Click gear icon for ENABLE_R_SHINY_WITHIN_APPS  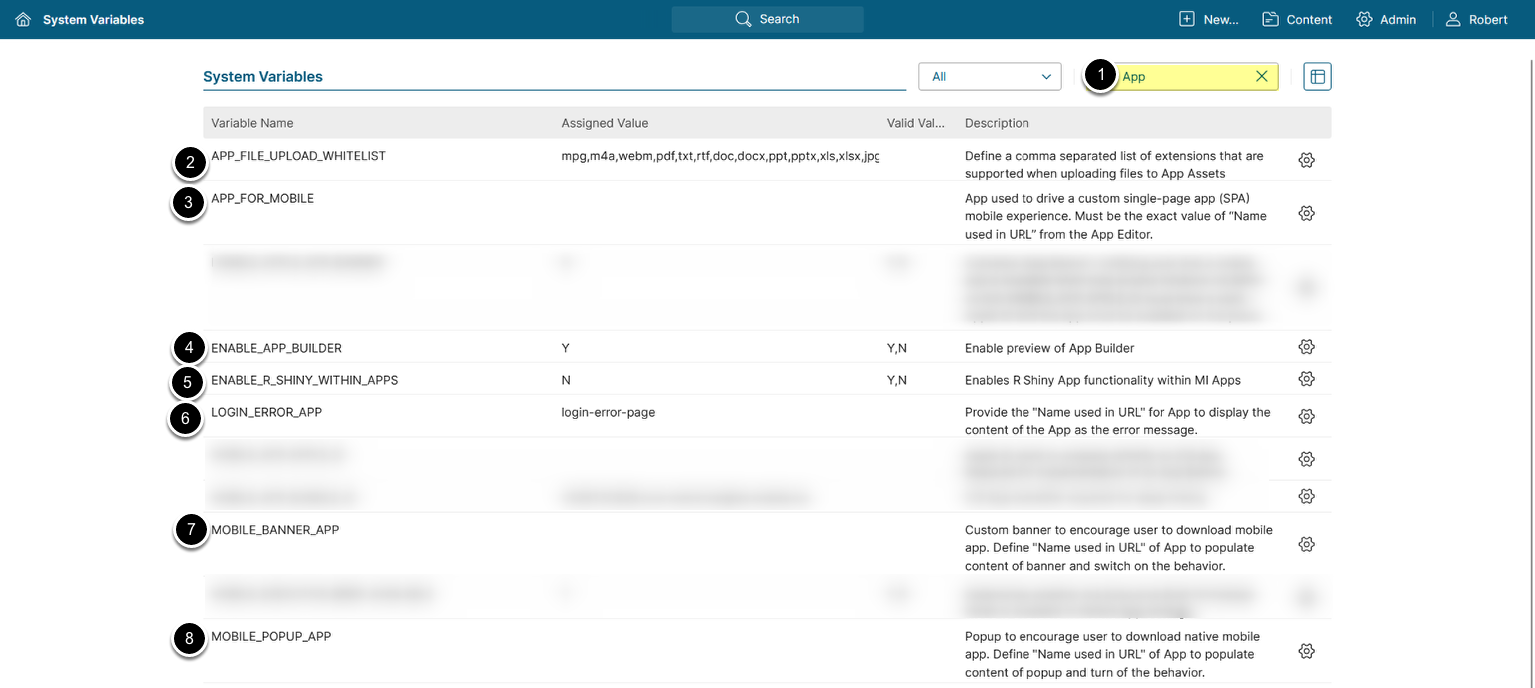coord(1306,379)
